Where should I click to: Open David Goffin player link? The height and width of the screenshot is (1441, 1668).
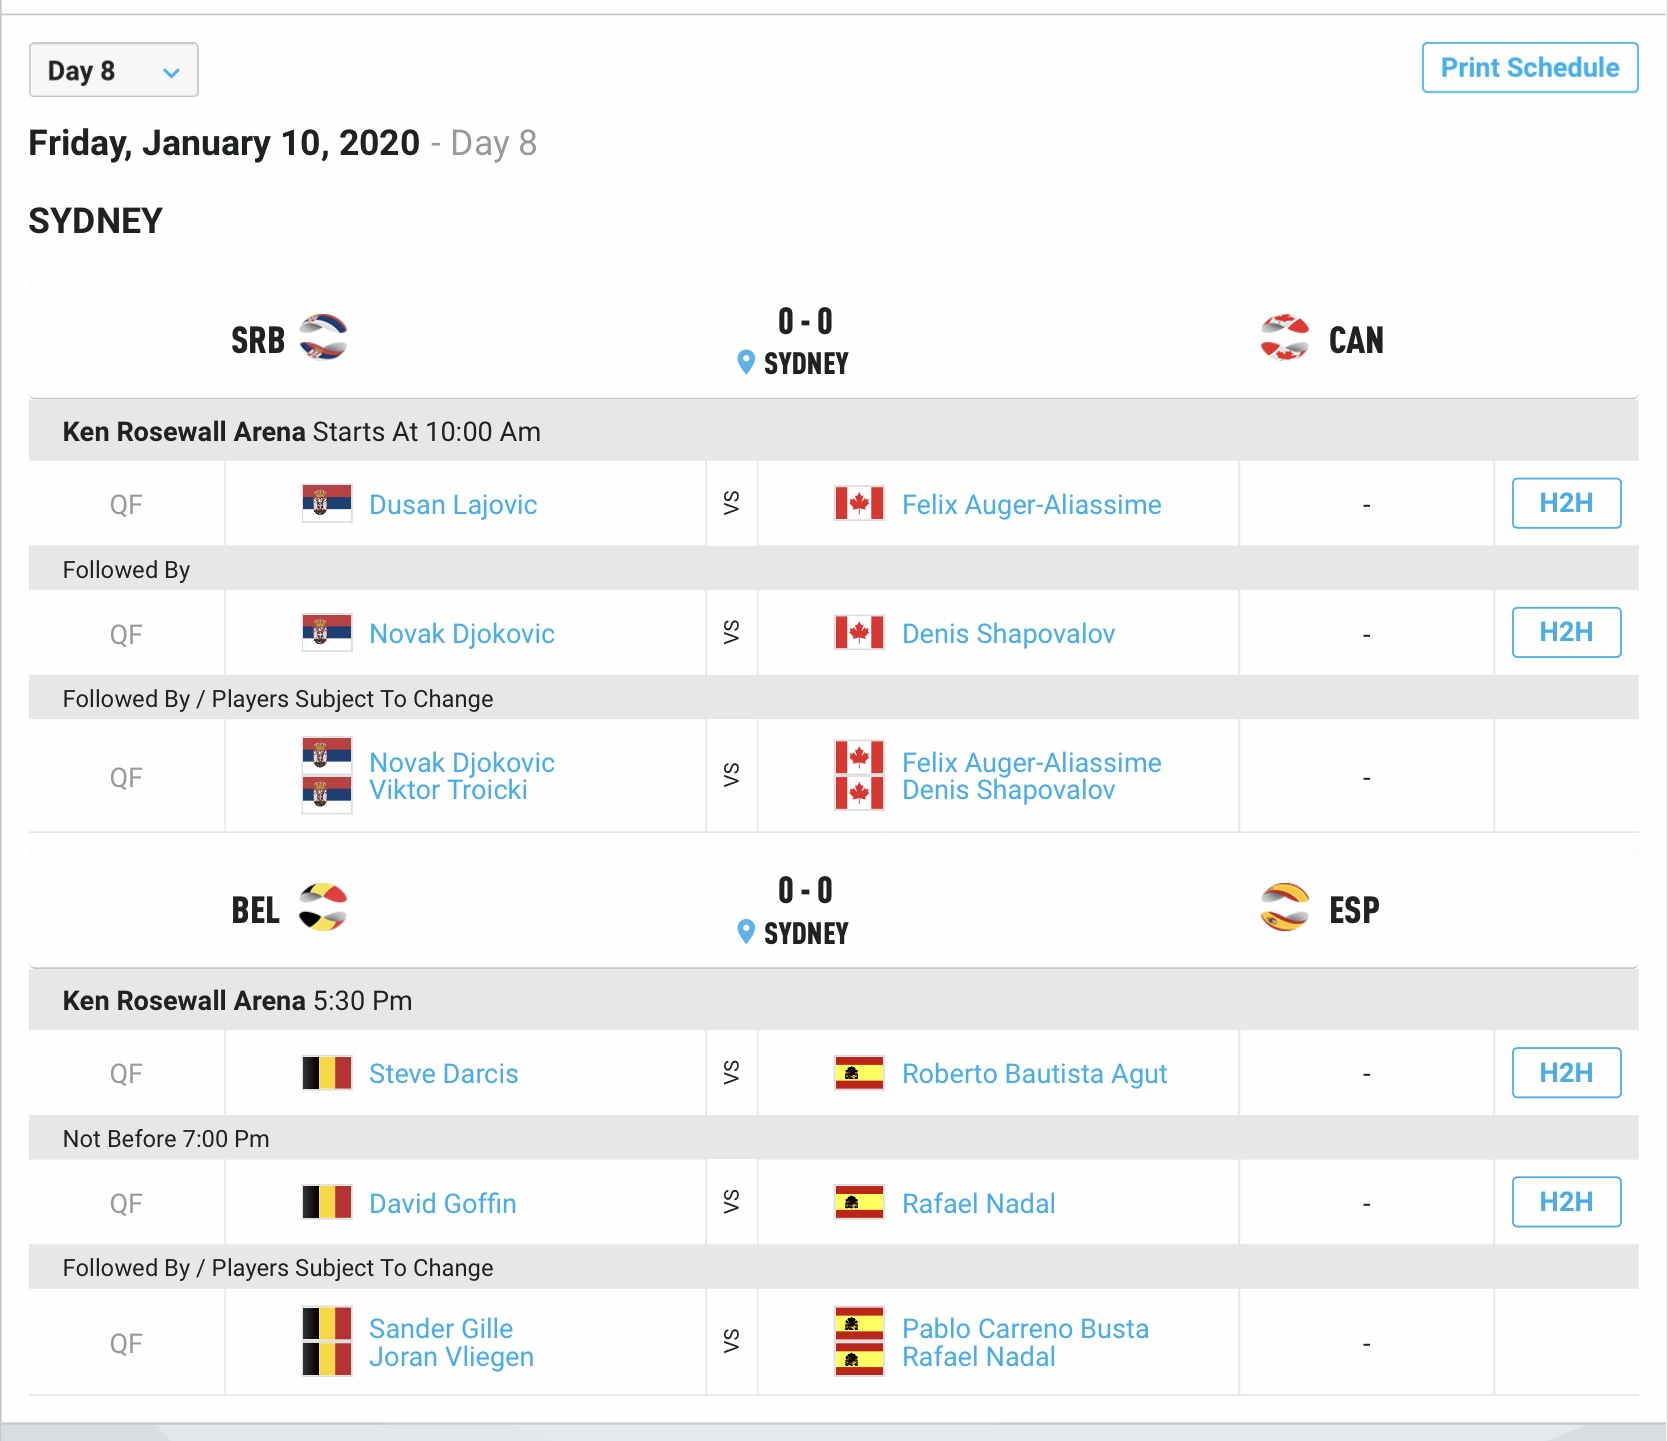tap(442, 1204)
